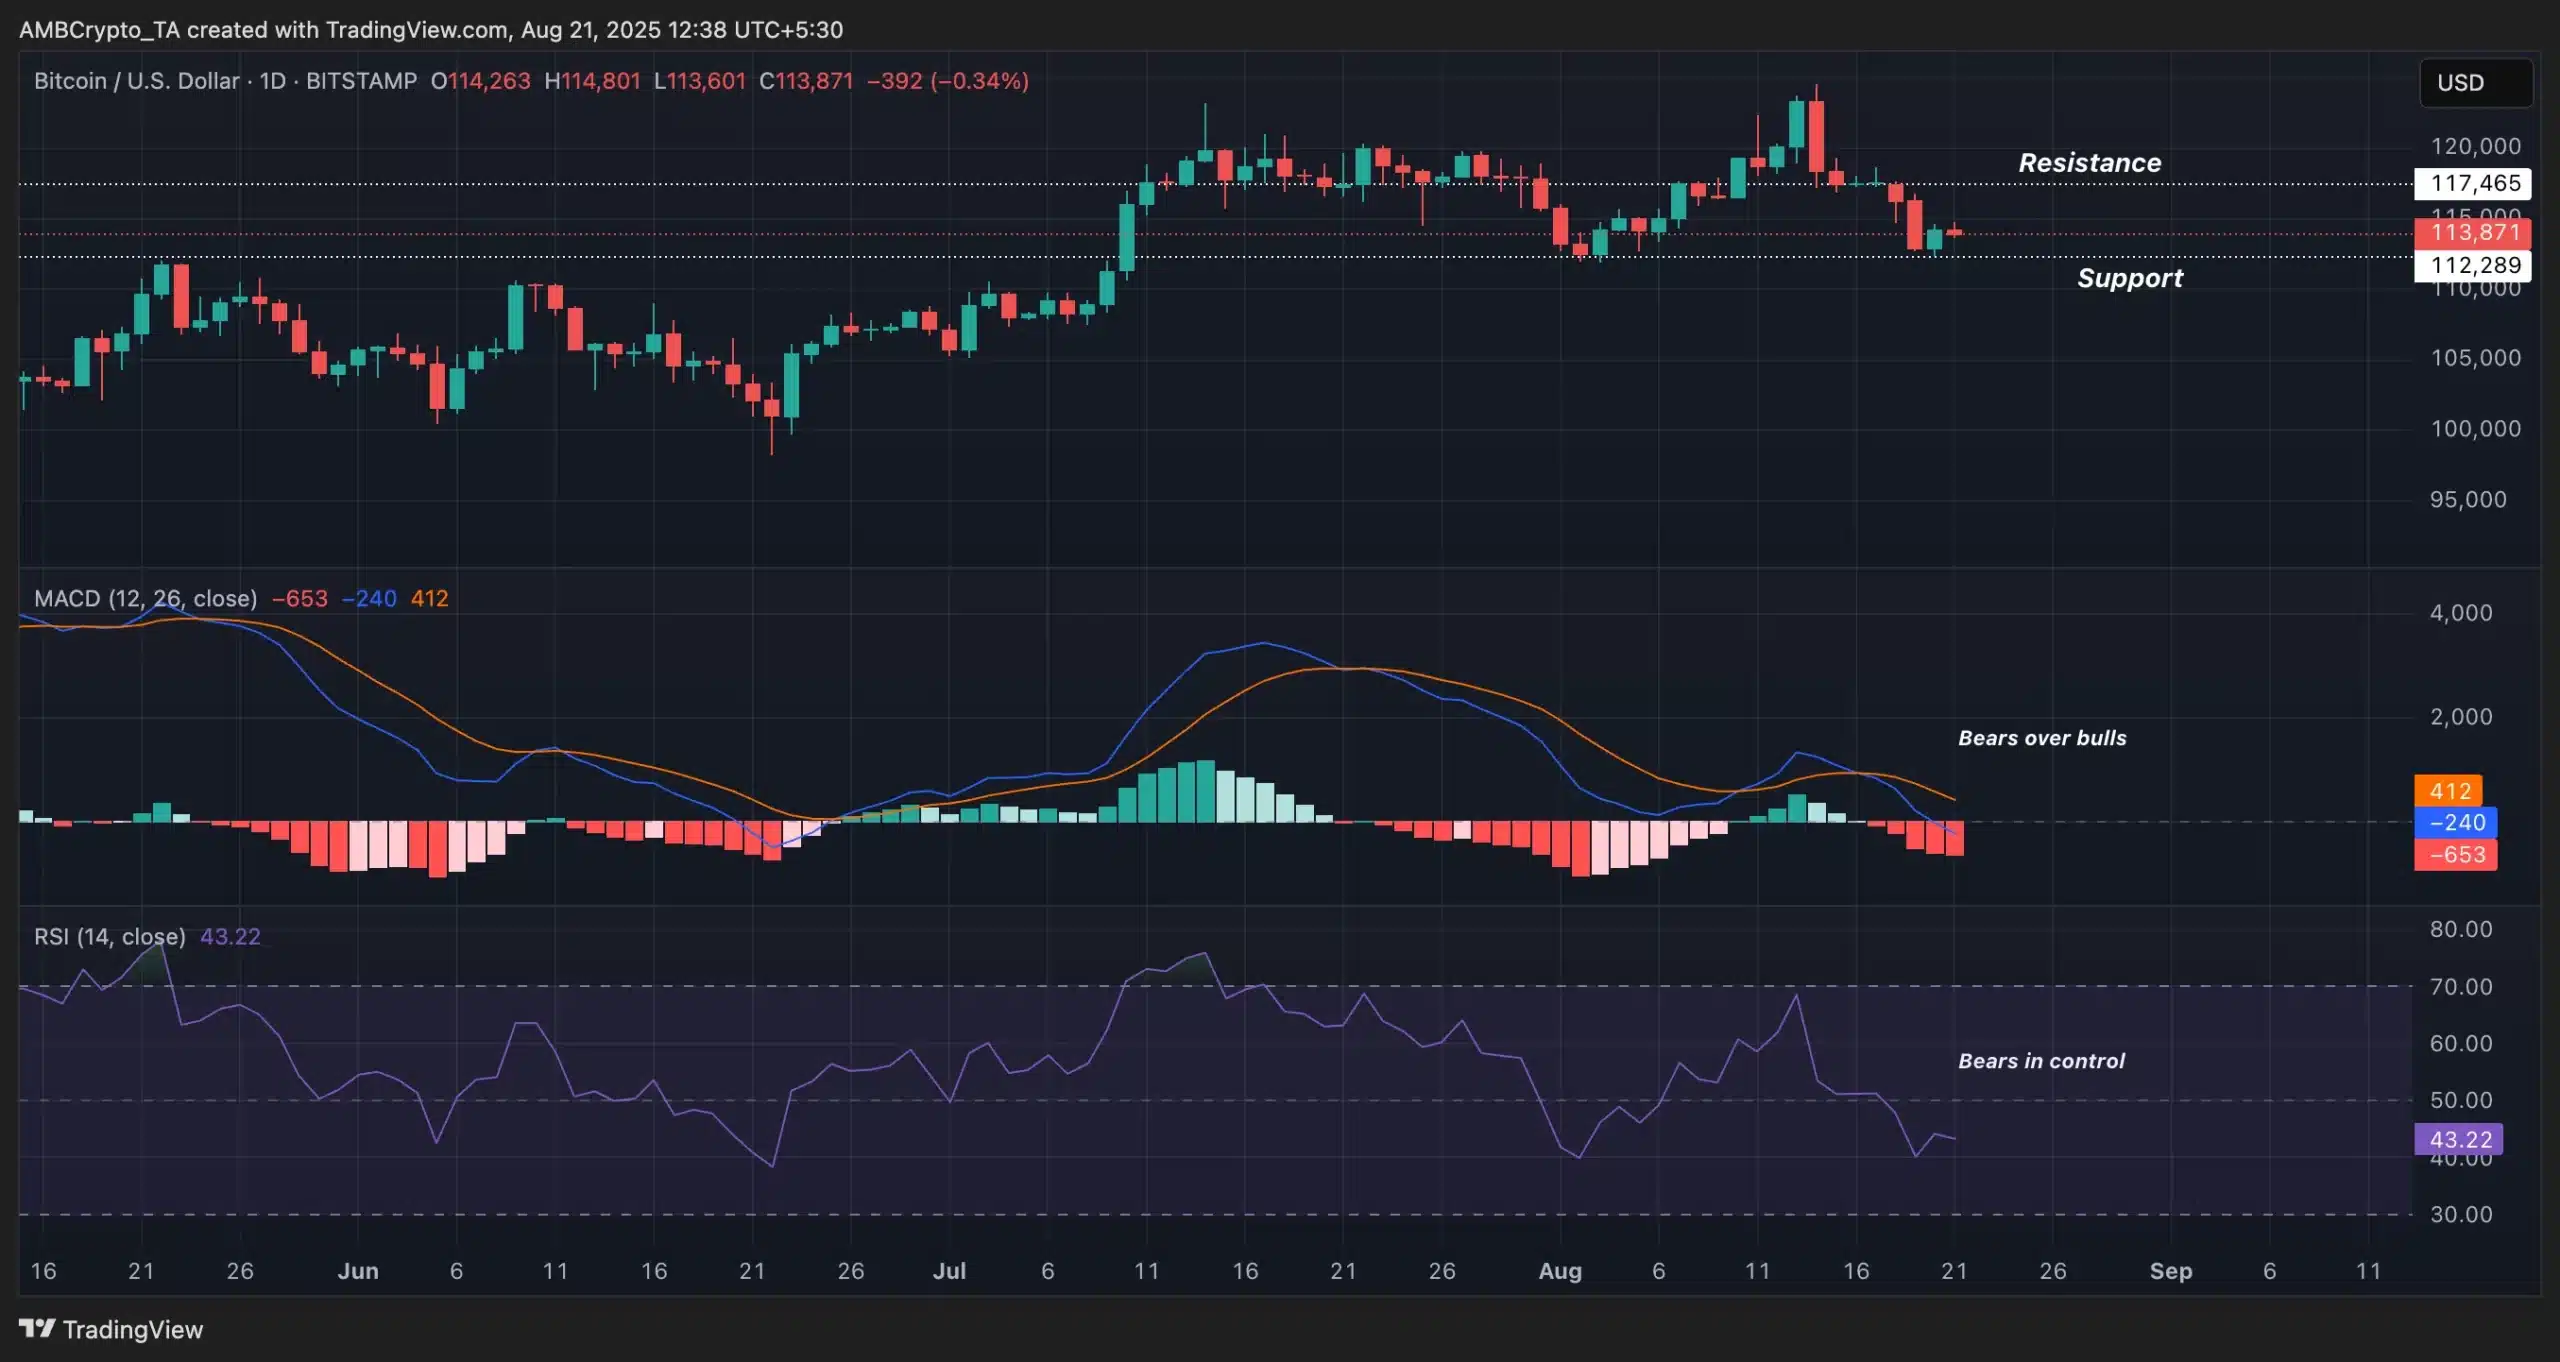Viewport: 2560px width, 1362px height.
Task: Click the 112,289 support price label
Action: (2474, 265)
